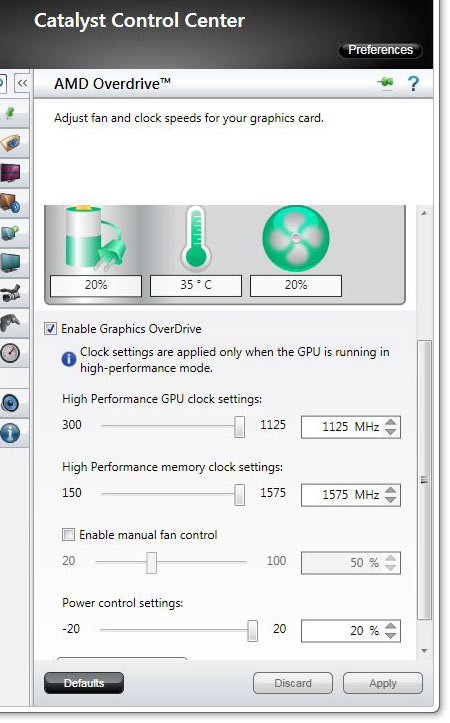Select the performance gauge sidebar icon
This screenshot has width=450, height=723.
point(10,353)
